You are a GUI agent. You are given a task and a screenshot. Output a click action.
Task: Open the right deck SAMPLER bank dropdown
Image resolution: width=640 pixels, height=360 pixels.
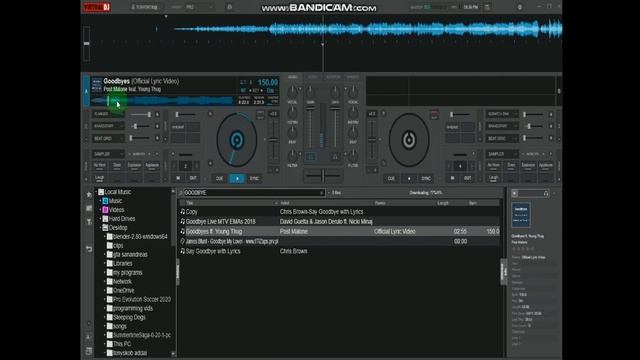coord(502,154)
